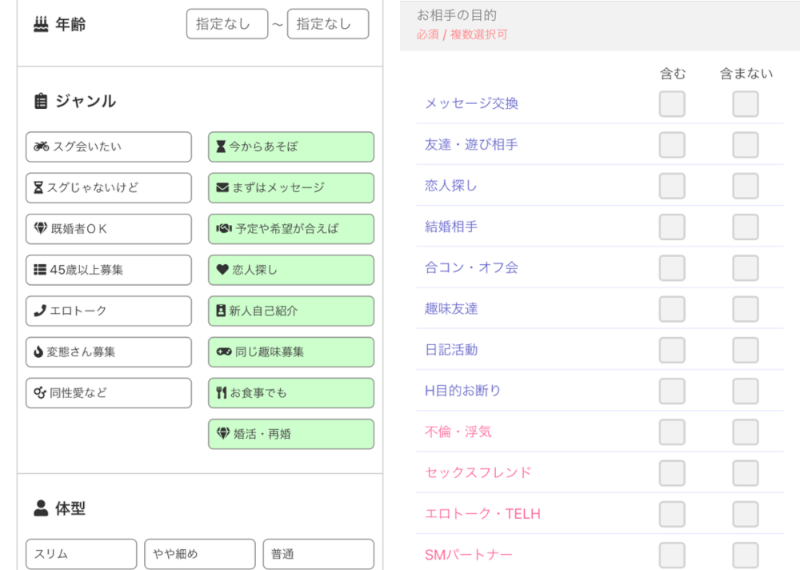800x570 pixels.
Task: Check 含む for メッセージ交換
Action: [672, 104]
